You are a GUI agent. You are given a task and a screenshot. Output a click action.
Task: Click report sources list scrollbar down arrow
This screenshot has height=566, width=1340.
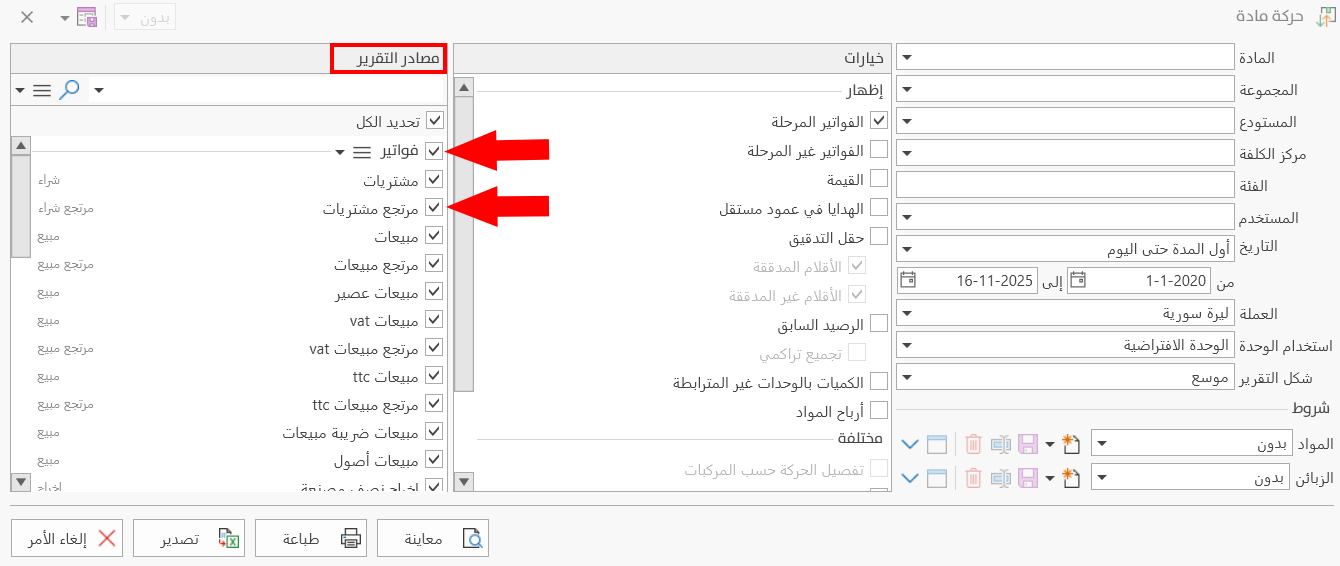(x=21, y=483)
